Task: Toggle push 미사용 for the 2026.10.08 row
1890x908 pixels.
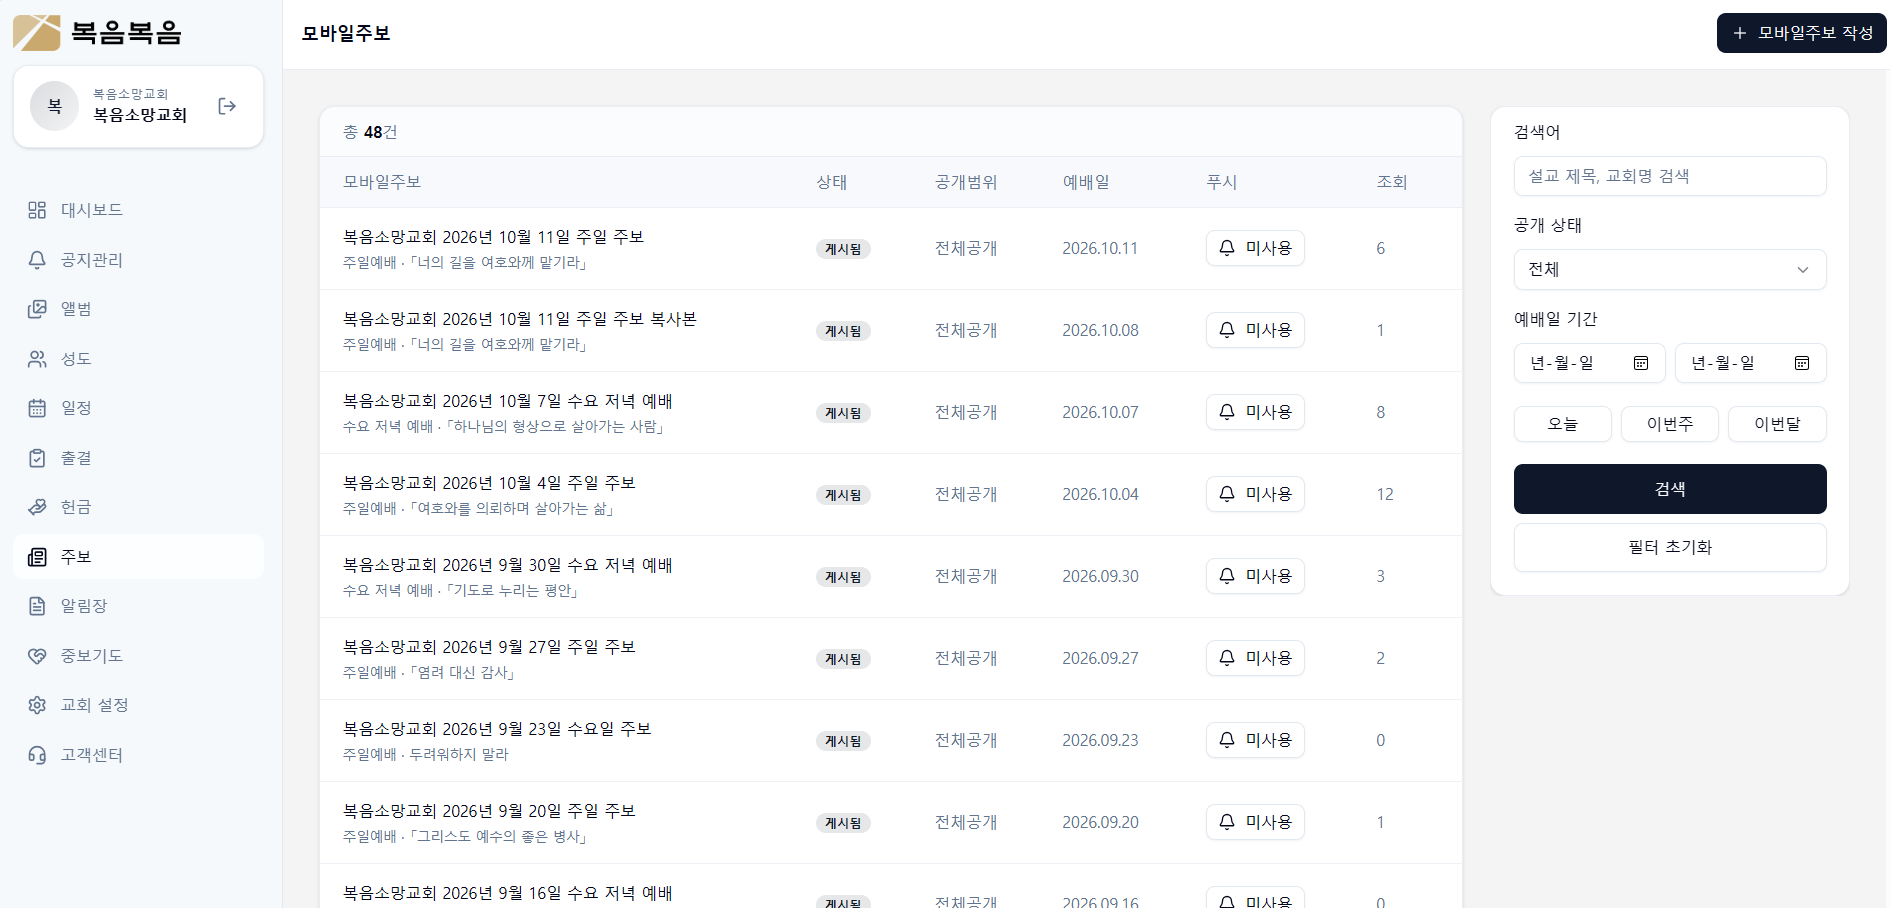Action: [x=1255, y=330]
